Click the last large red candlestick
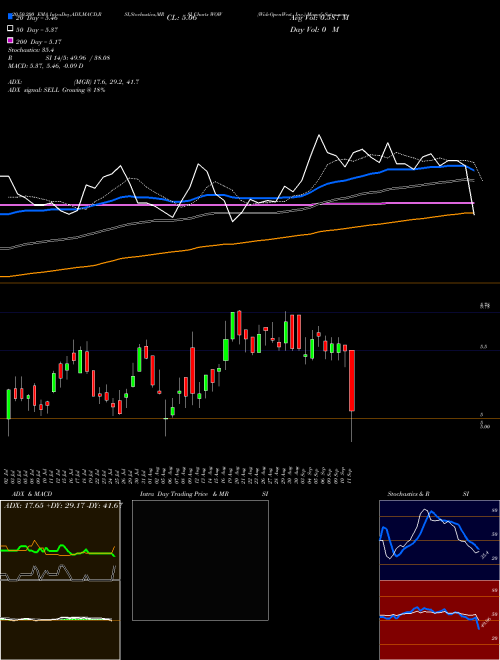Image resolution: width=500 pixels, height=660 pixels. click(352, 380)
